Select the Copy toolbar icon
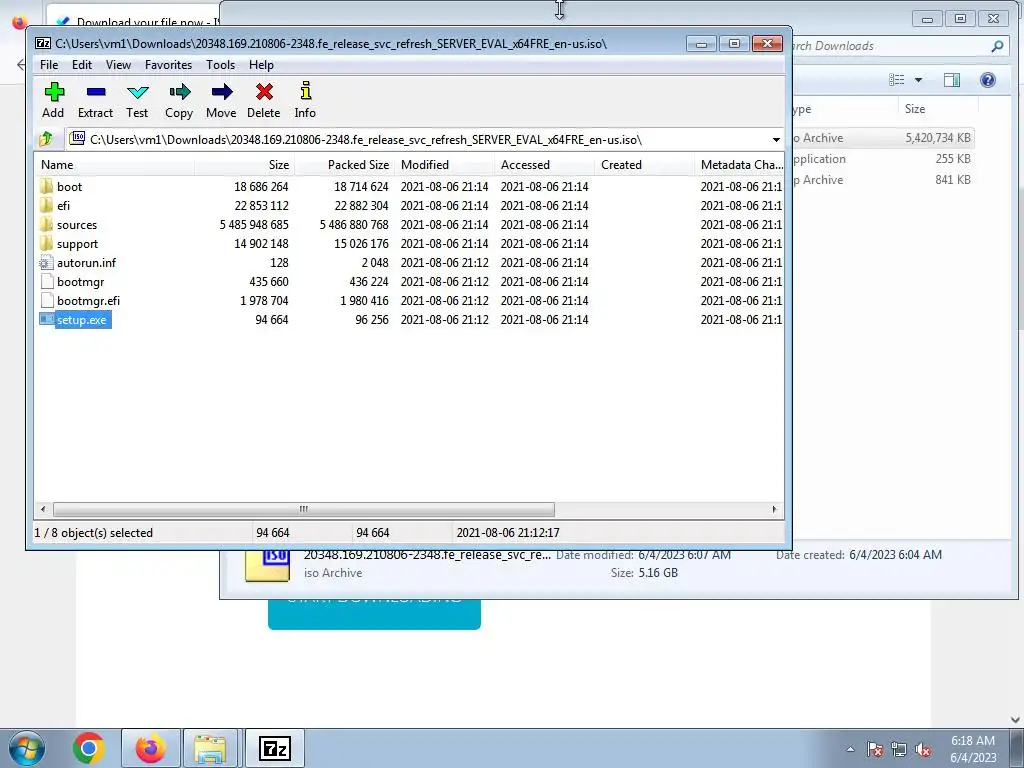The width and height of the screenshot is (1024, 768). [179, 91]
